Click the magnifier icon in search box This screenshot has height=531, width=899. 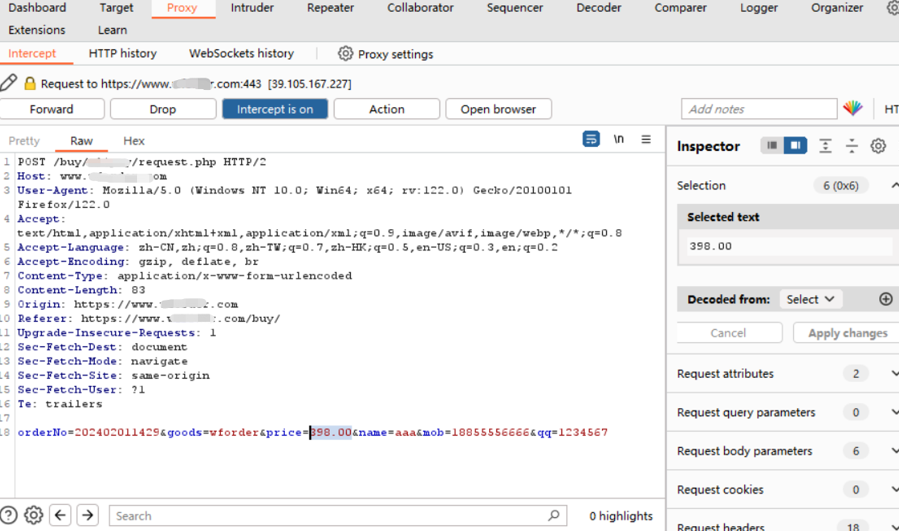click(554, 515)
